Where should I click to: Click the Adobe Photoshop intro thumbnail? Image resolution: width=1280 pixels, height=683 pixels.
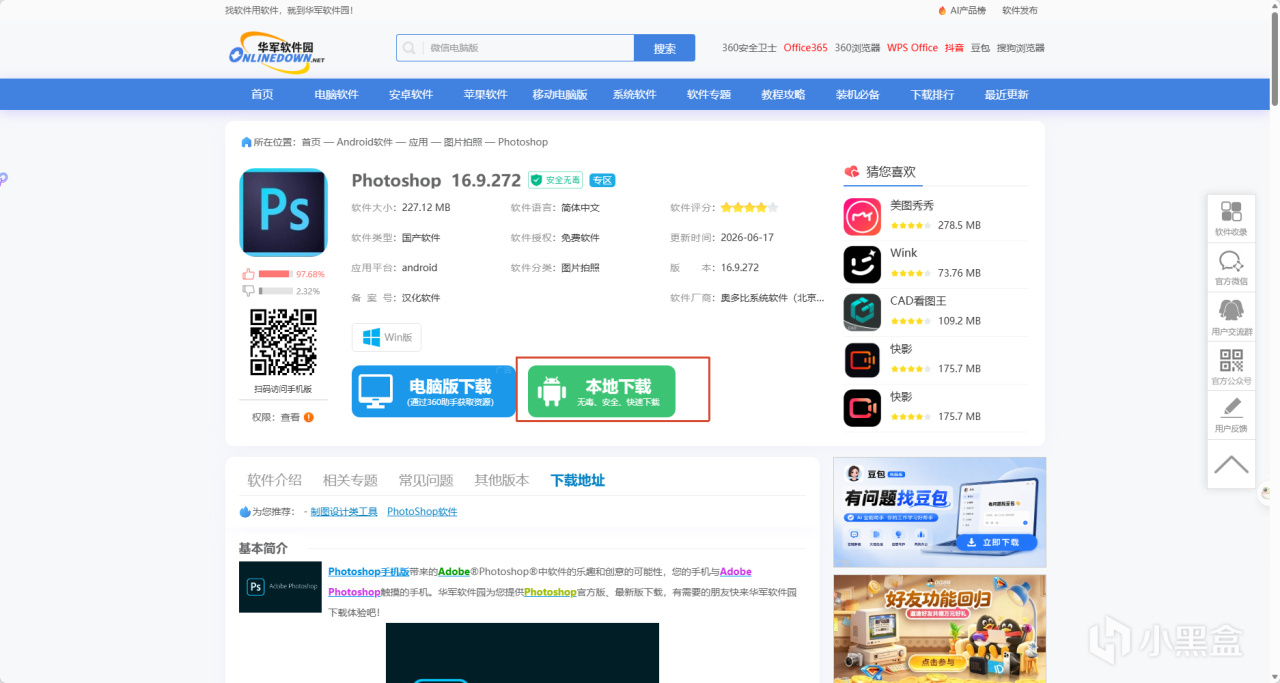(280, 587)
